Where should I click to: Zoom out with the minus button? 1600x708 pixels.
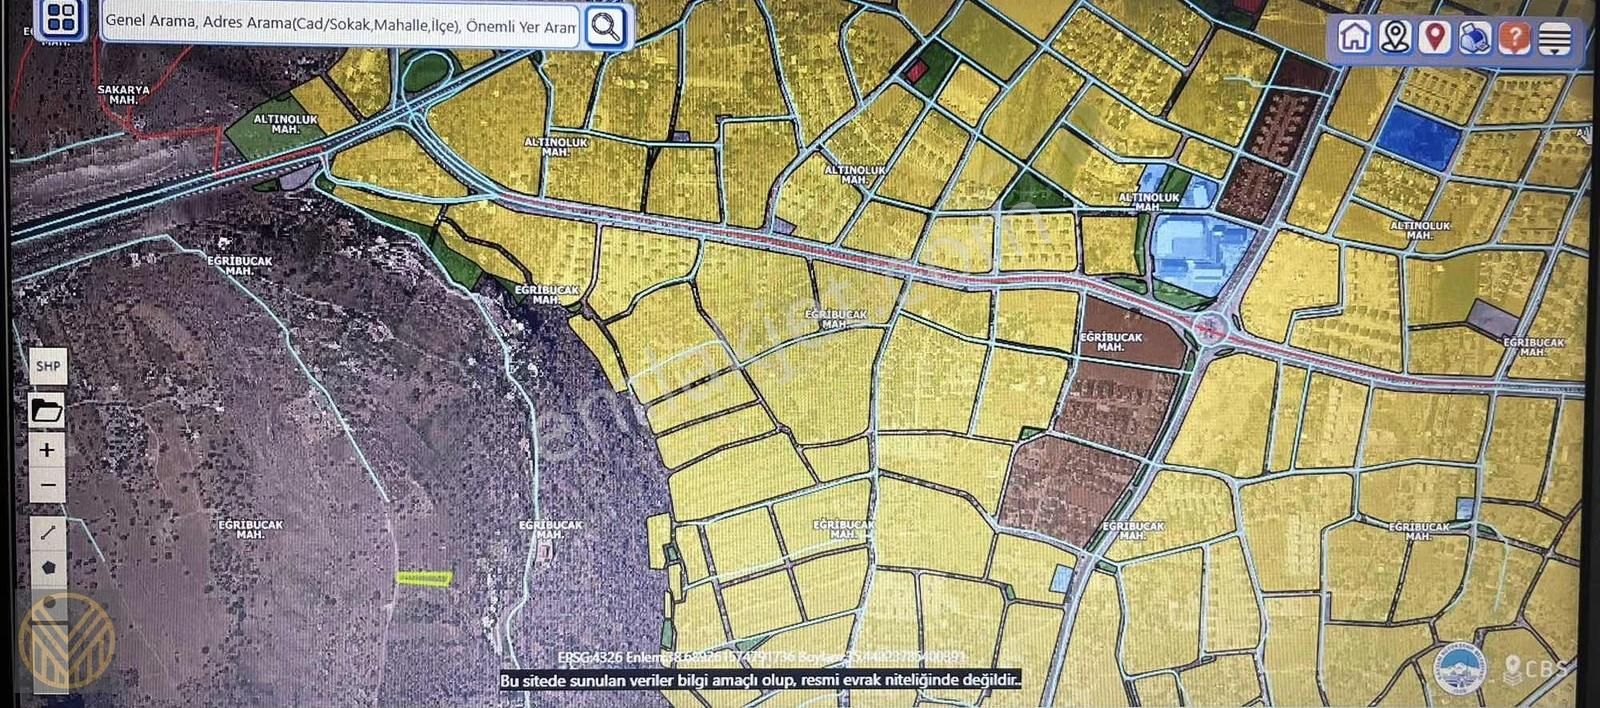pos(47,486)
